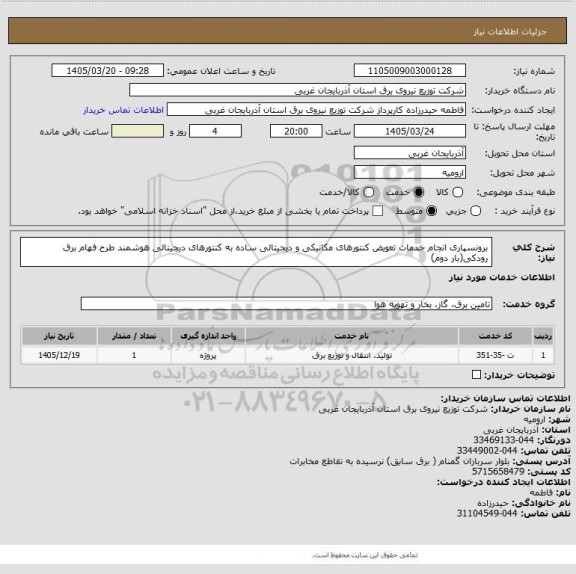Viewport: 576px width, 574px height.
Task: Click the 20:00 hour field
Action: coord(296,131)
